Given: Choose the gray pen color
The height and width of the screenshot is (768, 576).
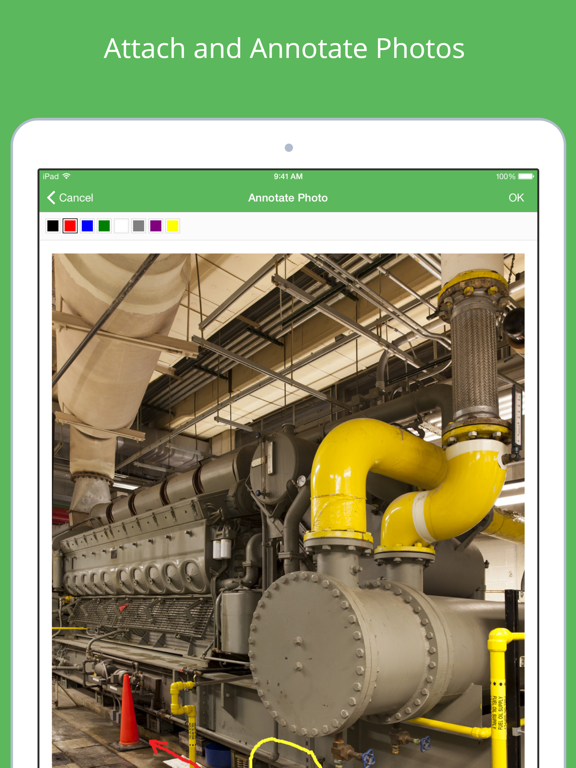Looking at the screenshot, I should 139,226.
